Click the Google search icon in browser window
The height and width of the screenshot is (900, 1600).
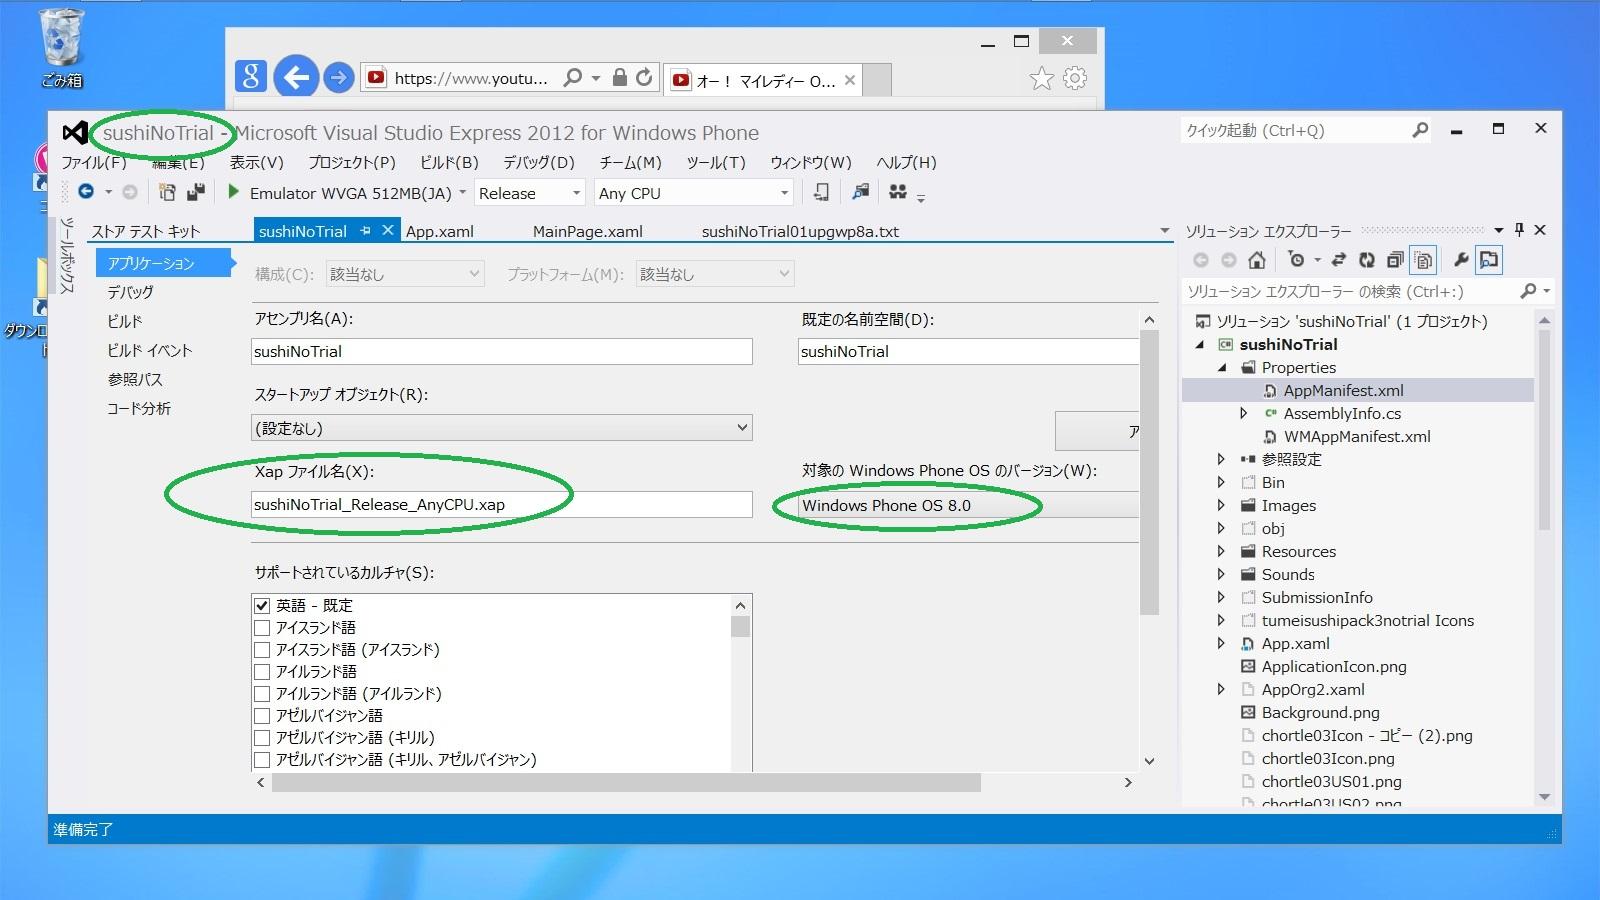click(251, 76)
